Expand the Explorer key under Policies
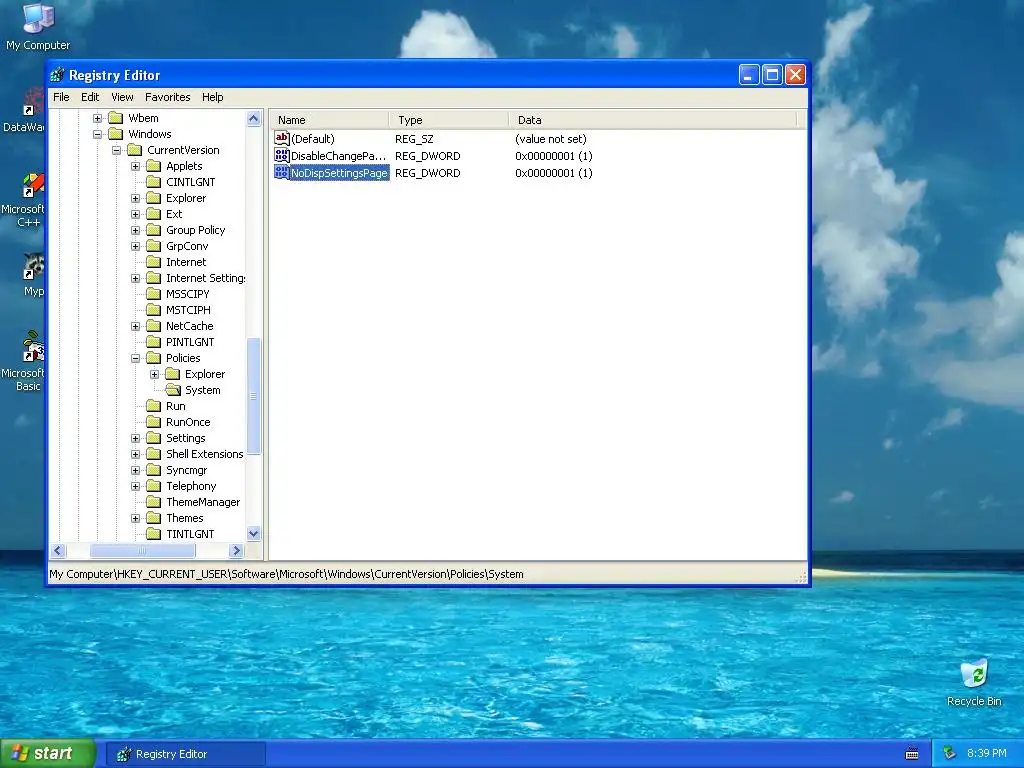This screenshot has height=768, width=1024. click(154, 374)
